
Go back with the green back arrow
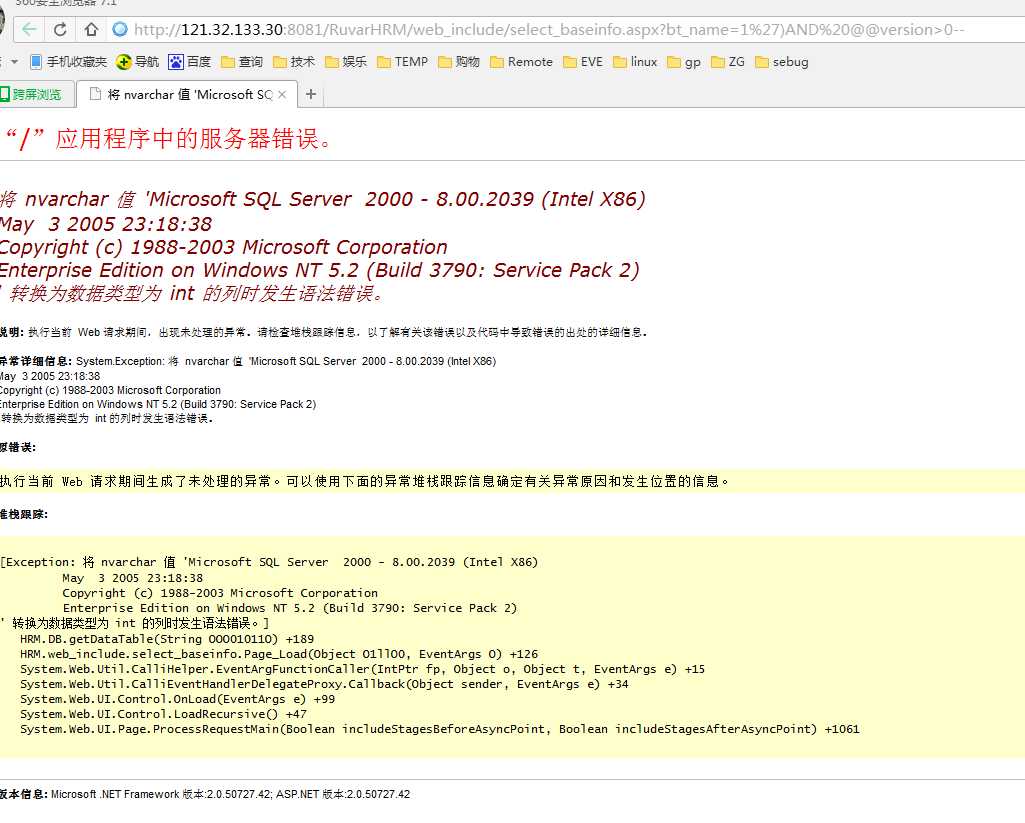tap(29, 29)
